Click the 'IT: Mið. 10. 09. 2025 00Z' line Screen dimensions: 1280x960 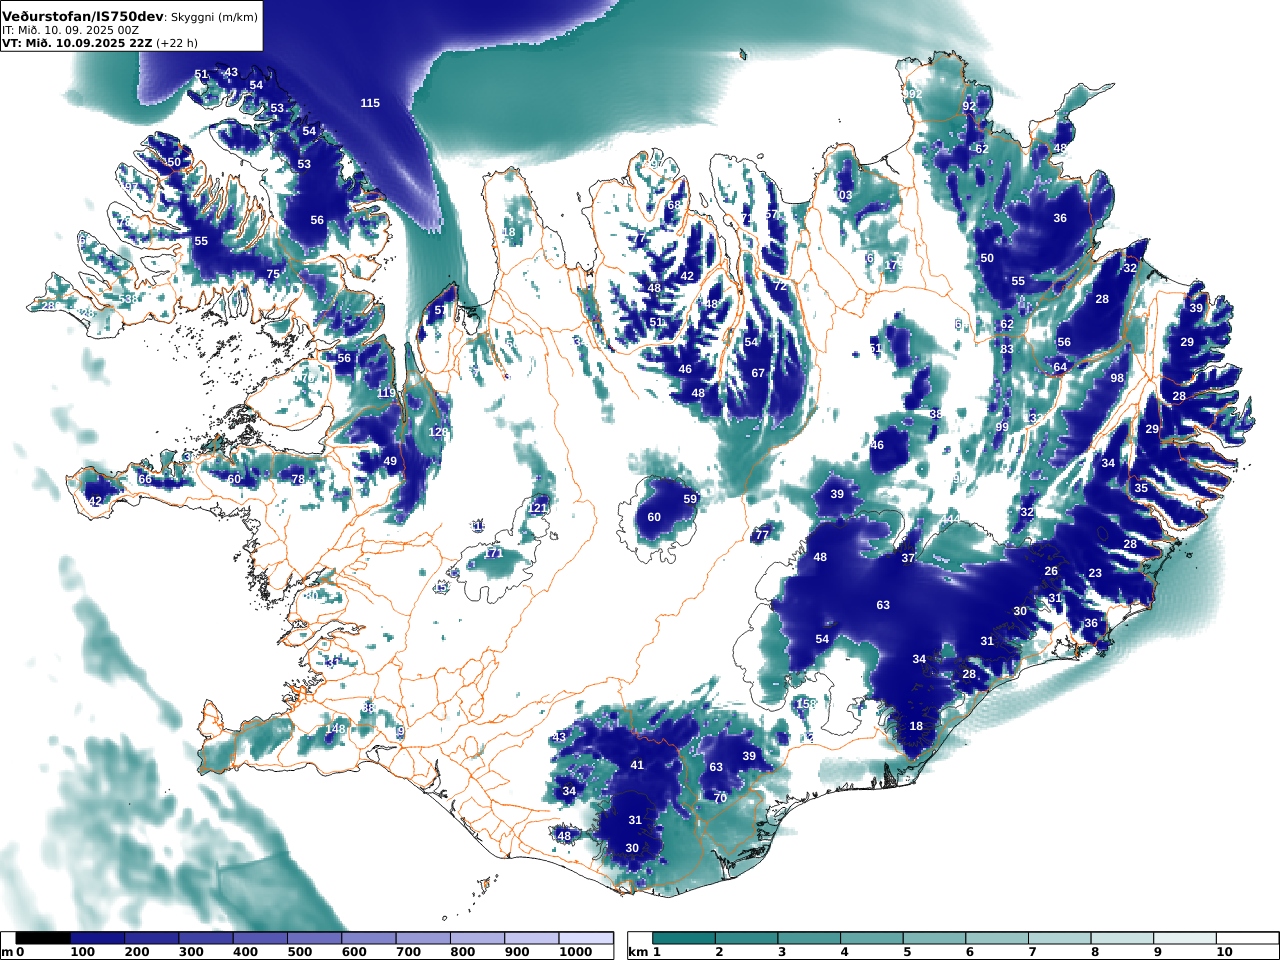(x=69, y=31)
